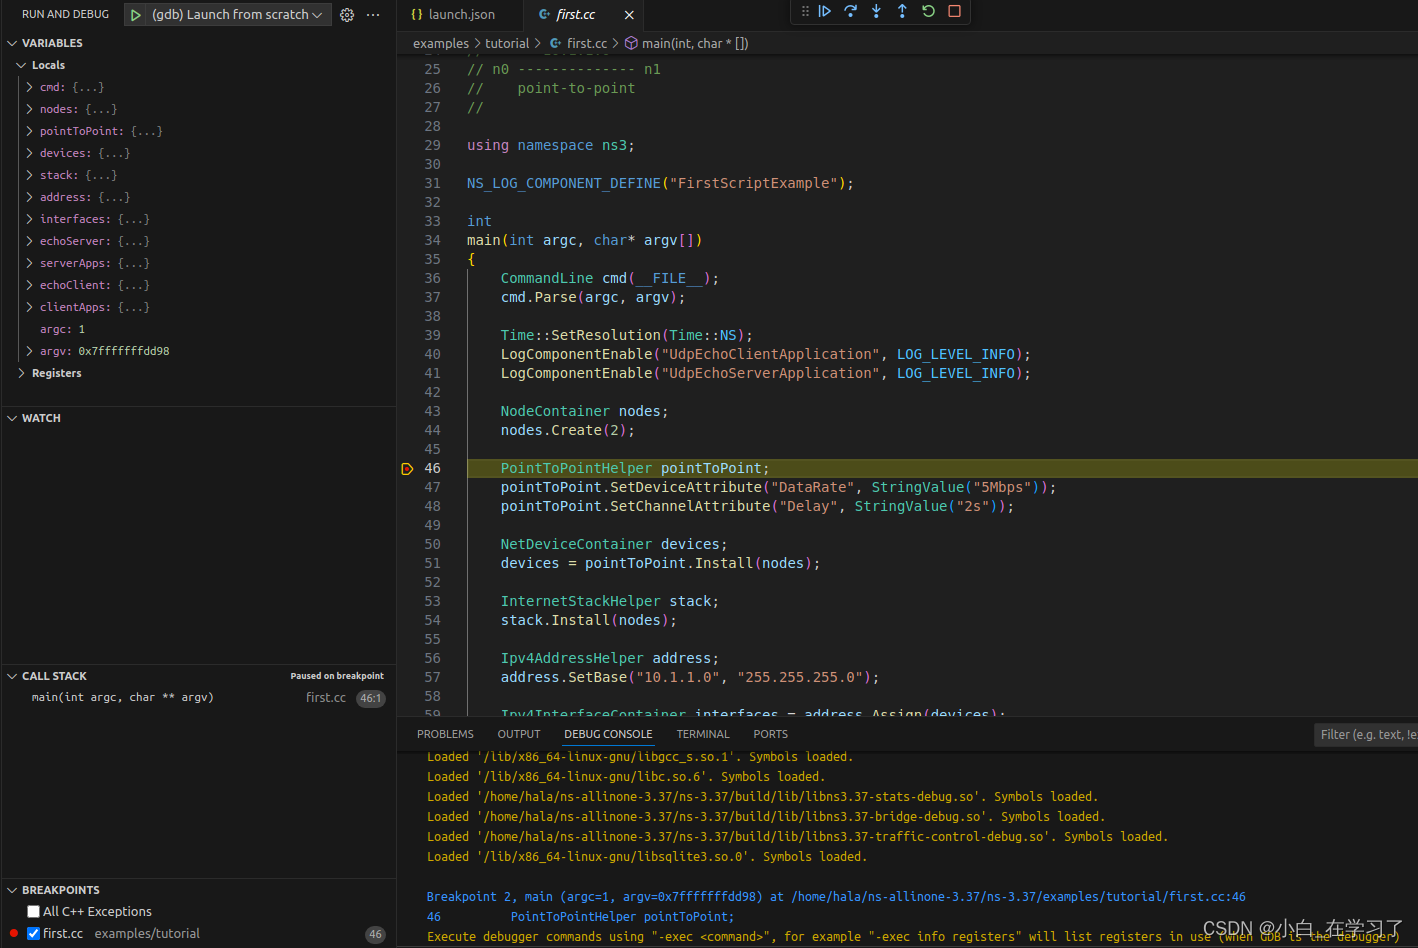Screen dimensions: 1418x948
Task: Start debugging with the green play icon
Action: click(136, 14)
